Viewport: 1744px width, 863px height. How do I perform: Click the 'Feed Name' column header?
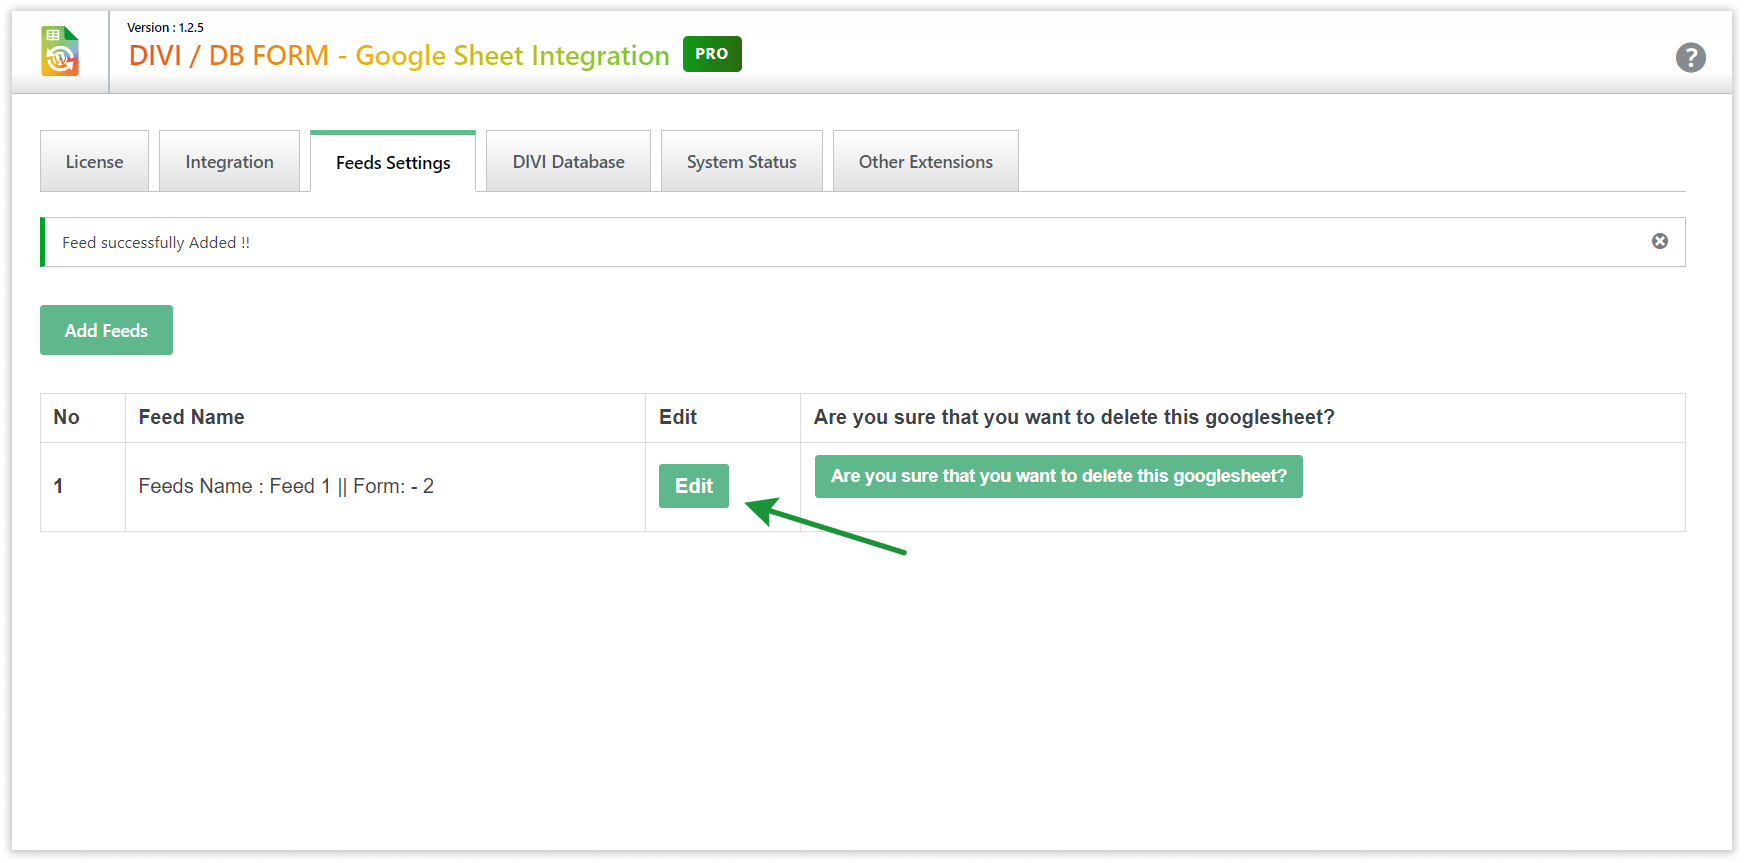tap(191, 417)
